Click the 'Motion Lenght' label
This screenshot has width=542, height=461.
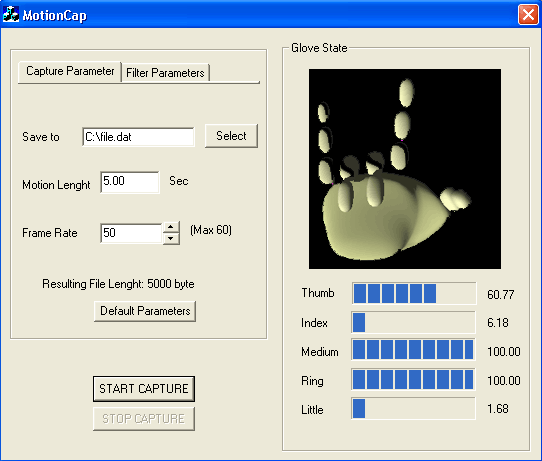click(x=56, y=185)
